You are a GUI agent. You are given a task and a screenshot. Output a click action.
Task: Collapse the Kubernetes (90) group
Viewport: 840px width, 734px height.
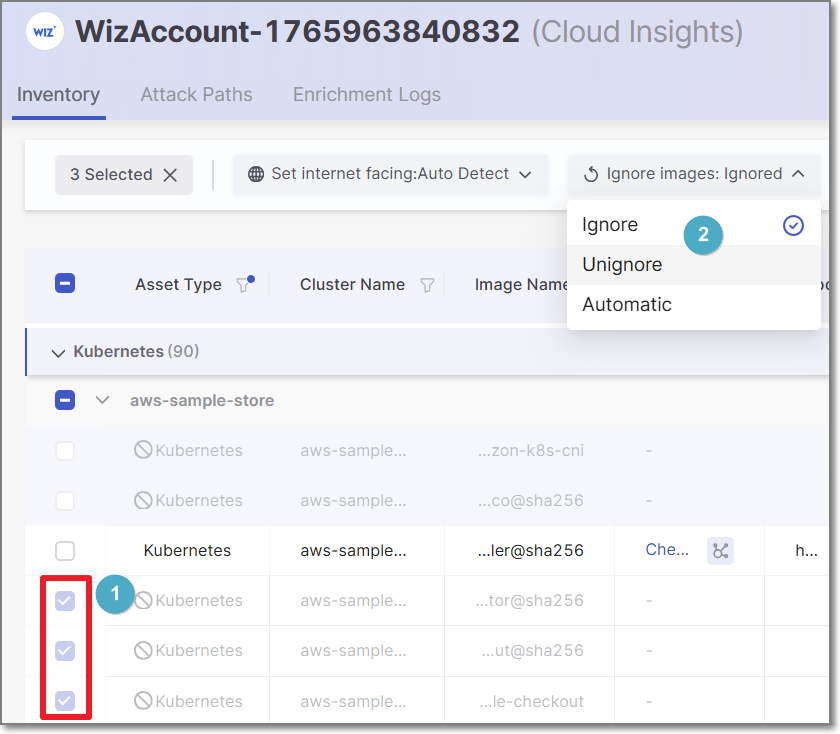(x=58, y=352)
